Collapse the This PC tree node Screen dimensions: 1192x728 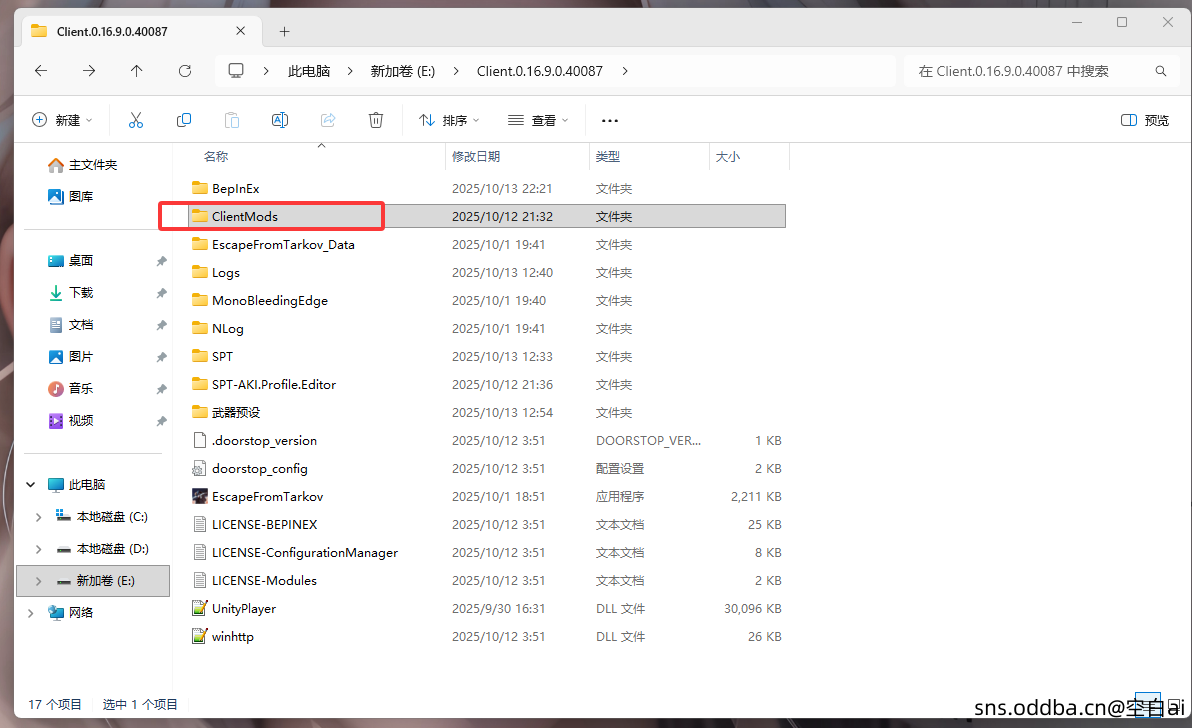pos(31,485)
